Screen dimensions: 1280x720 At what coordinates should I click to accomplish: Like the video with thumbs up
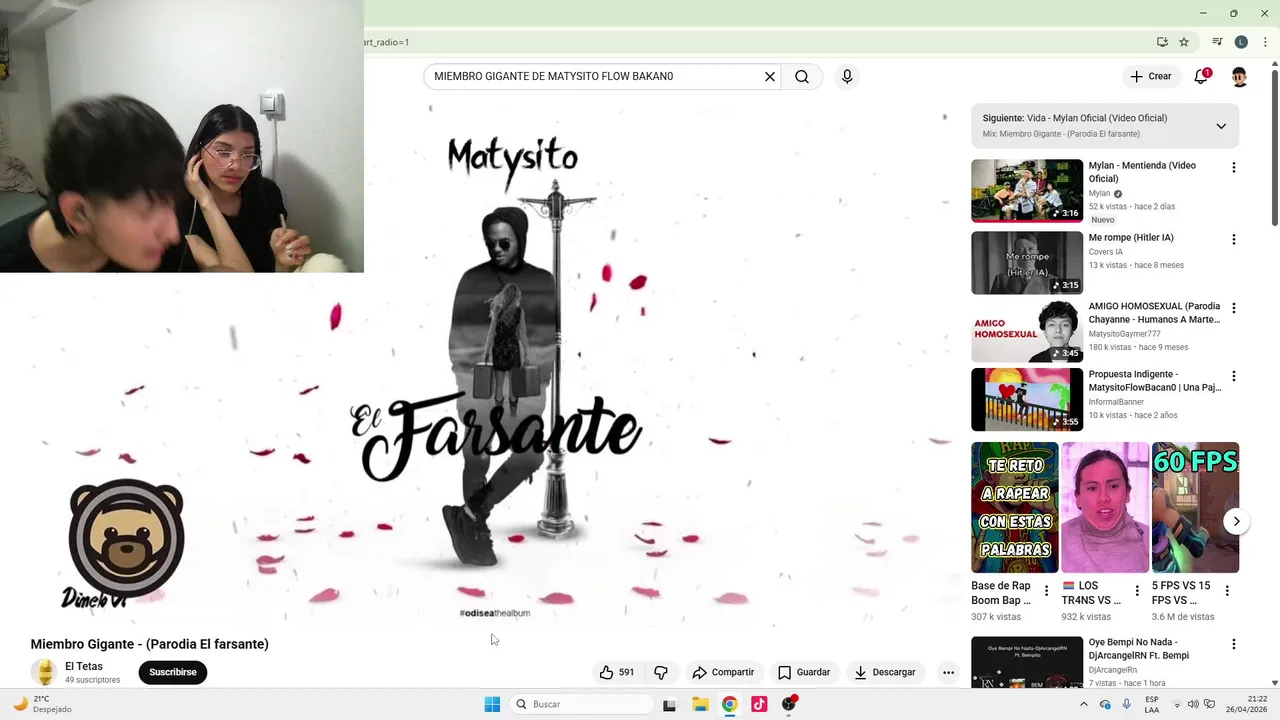tap(617, 672)
